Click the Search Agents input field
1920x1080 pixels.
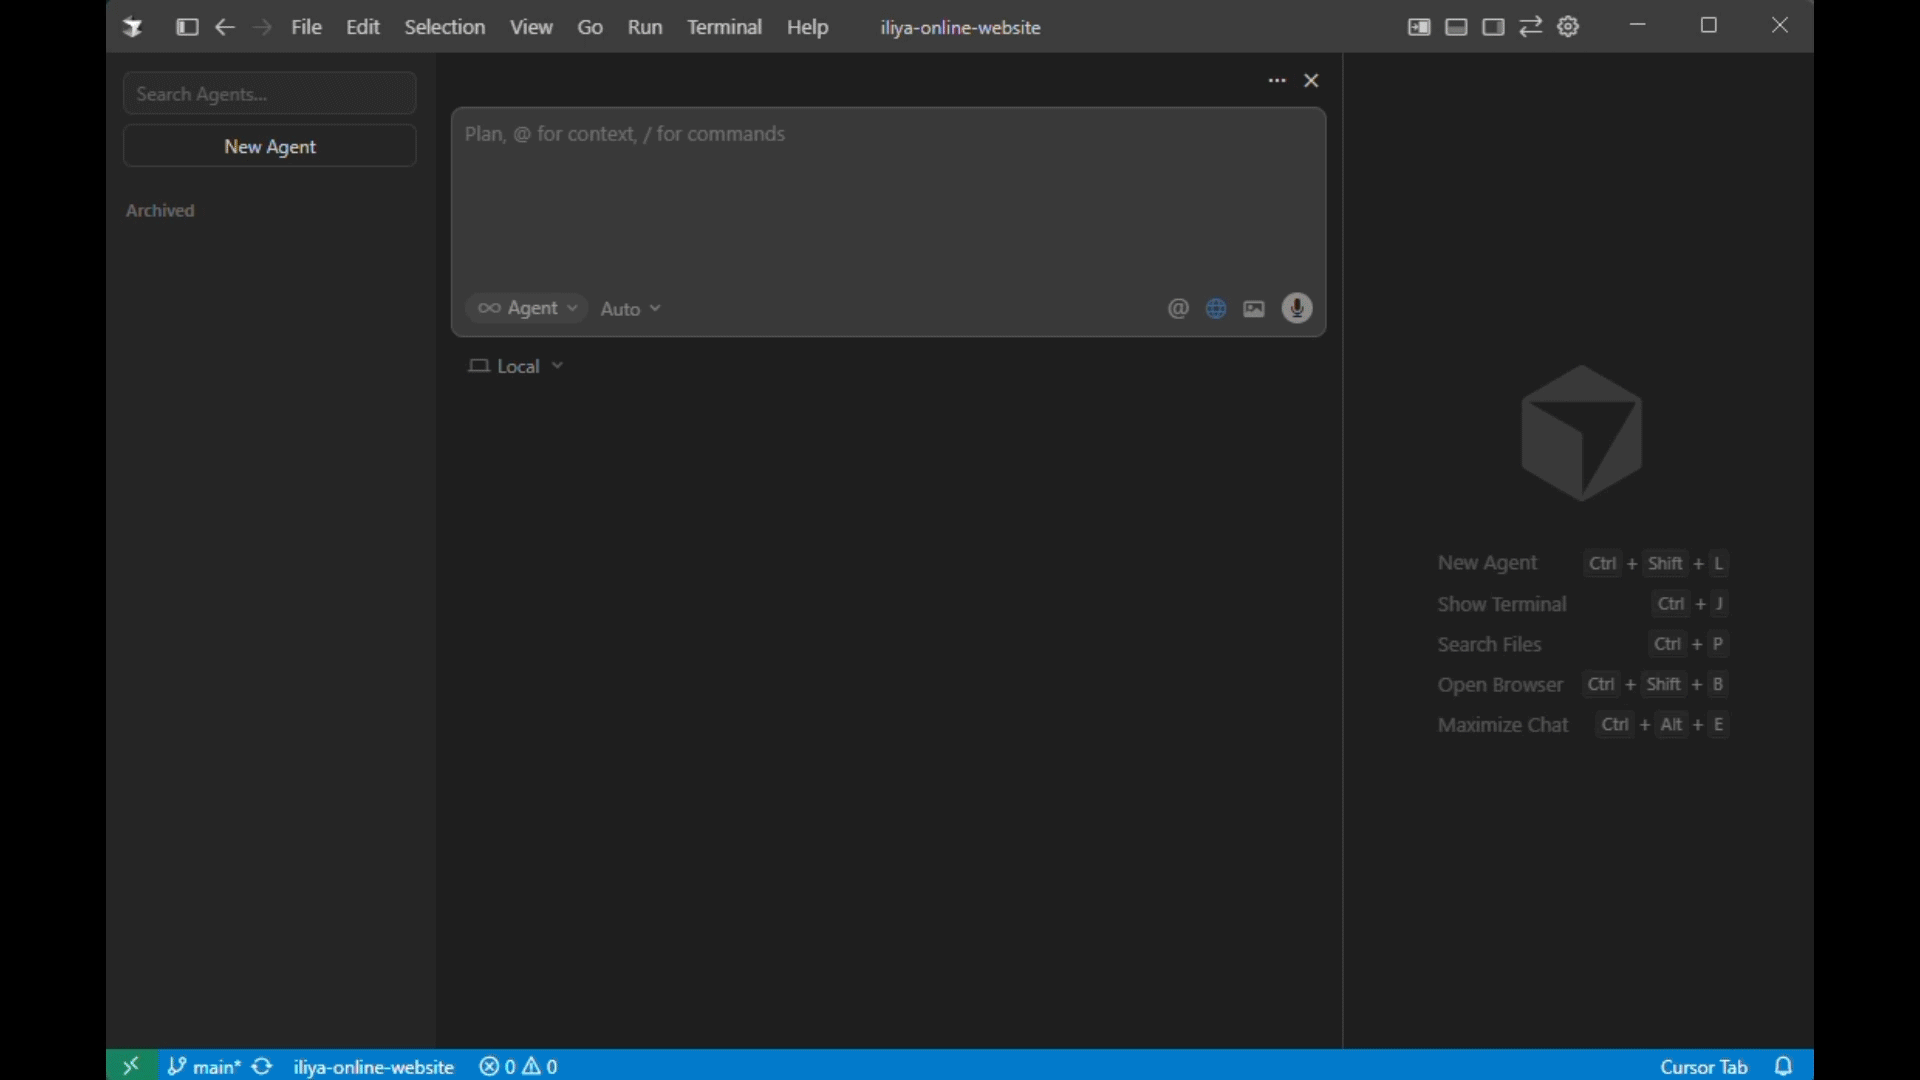pos(270,94)
